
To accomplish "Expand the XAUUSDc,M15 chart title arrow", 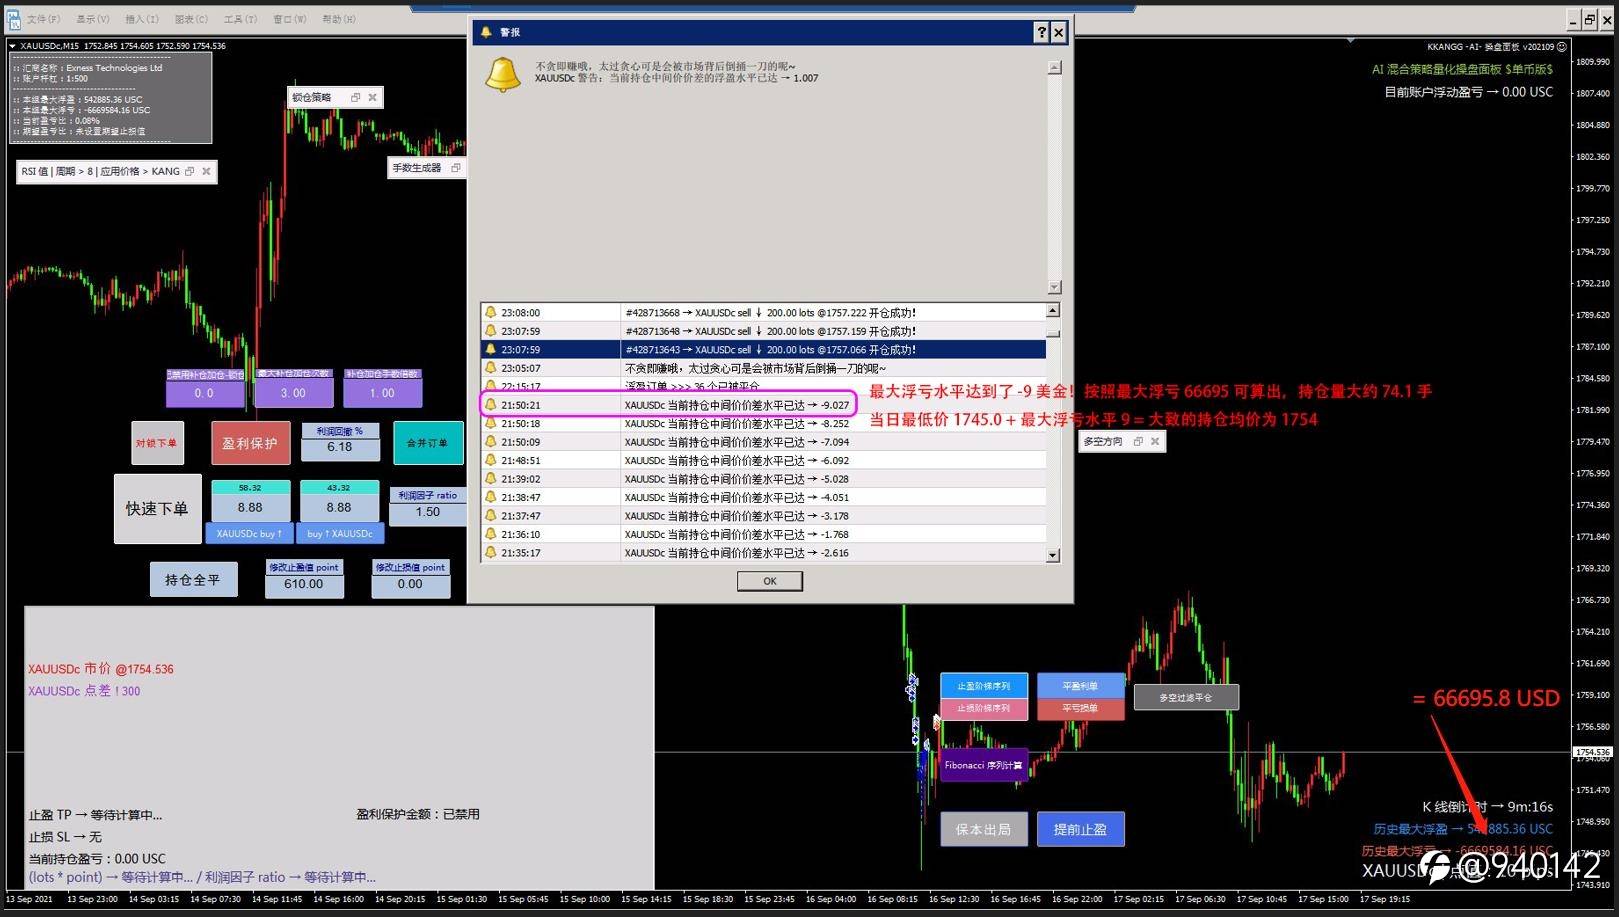I will pyautogui.click(x=12, y=46).
